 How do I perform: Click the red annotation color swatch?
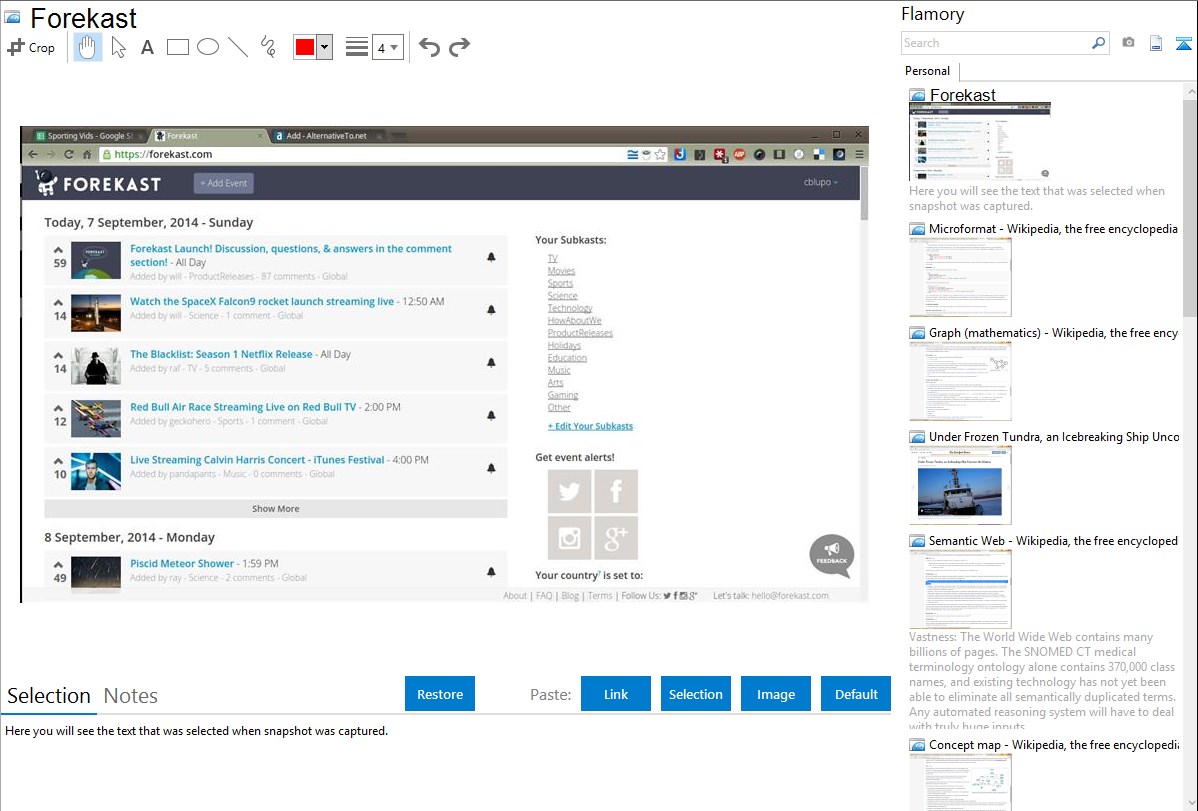[x=305, y=47]
